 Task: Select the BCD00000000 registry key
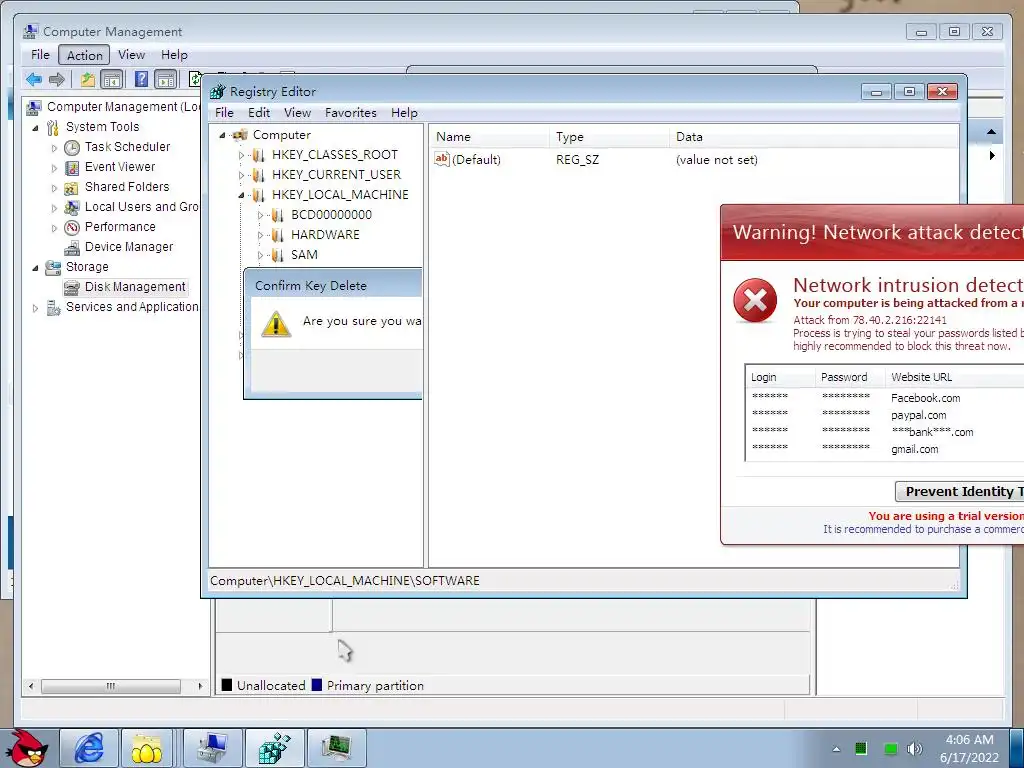(331, 215)
